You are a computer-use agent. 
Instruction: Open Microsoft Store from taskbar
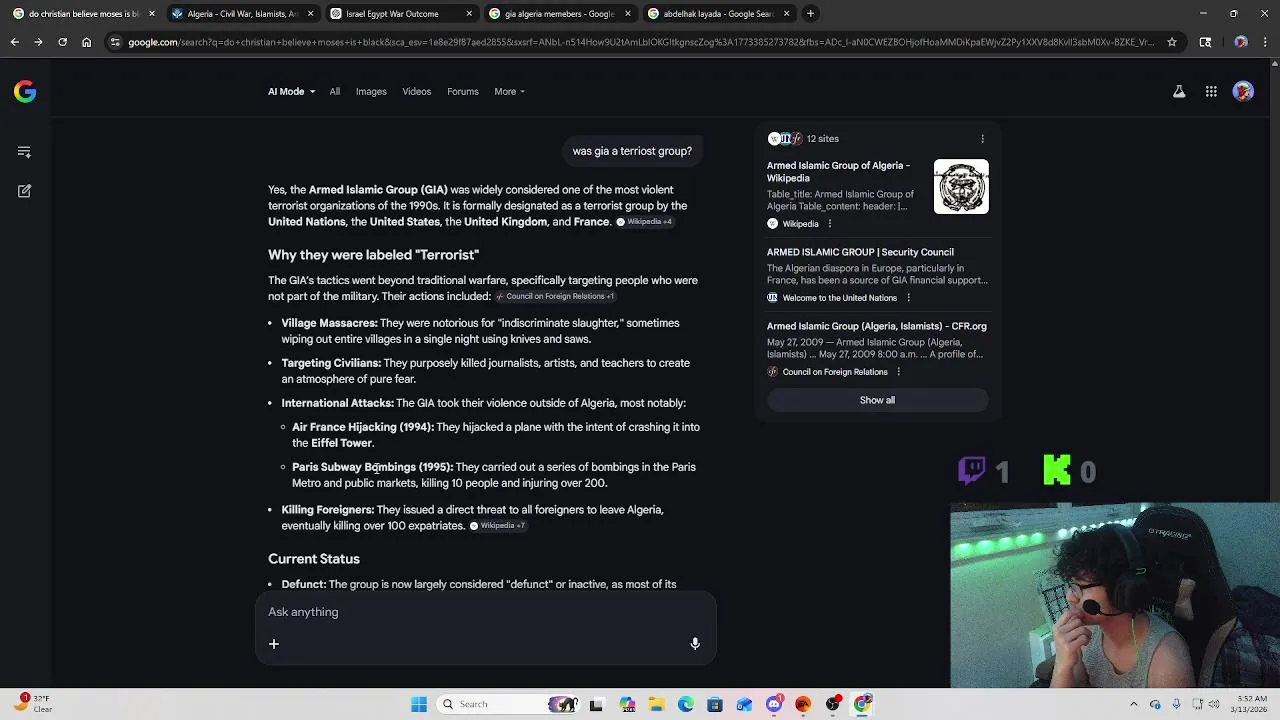[x=715, y=704]
